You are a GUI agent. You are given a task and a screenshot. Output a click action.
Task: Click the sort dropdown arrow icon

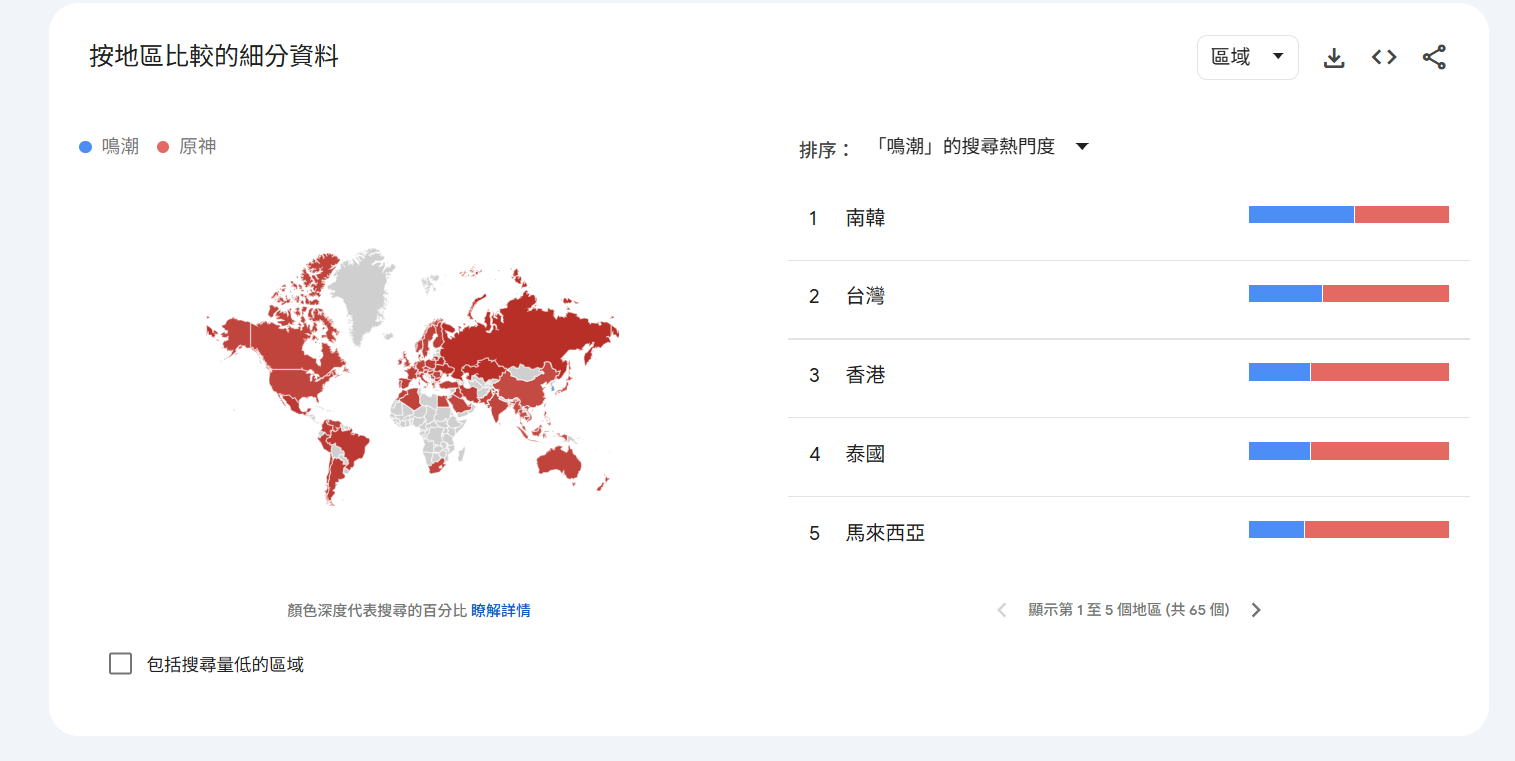click(1081, 147)
